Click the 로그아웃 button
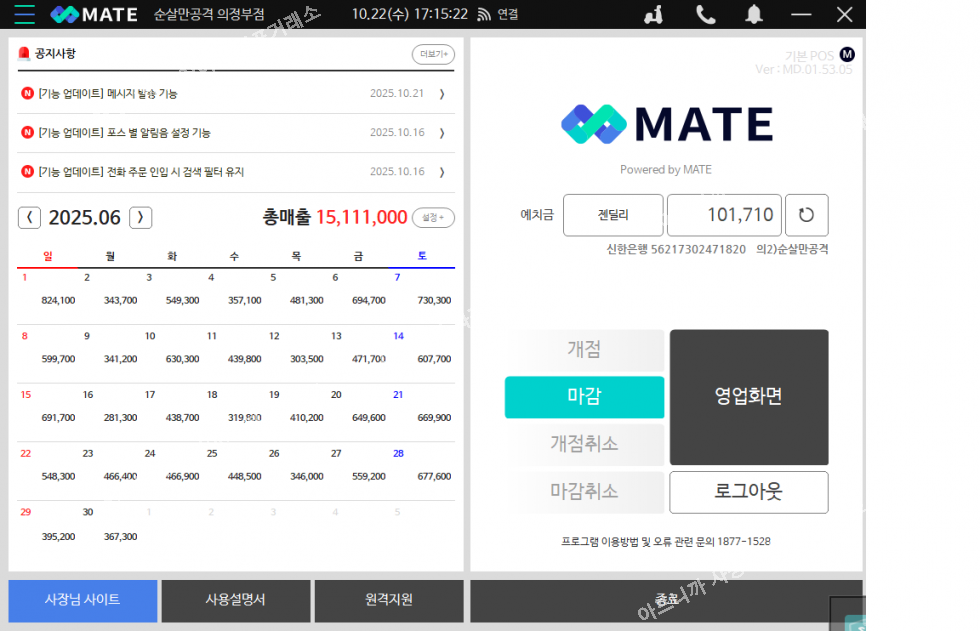Image resolution: width=980 pixels, height=631 pixels. (x=748, y=492)
